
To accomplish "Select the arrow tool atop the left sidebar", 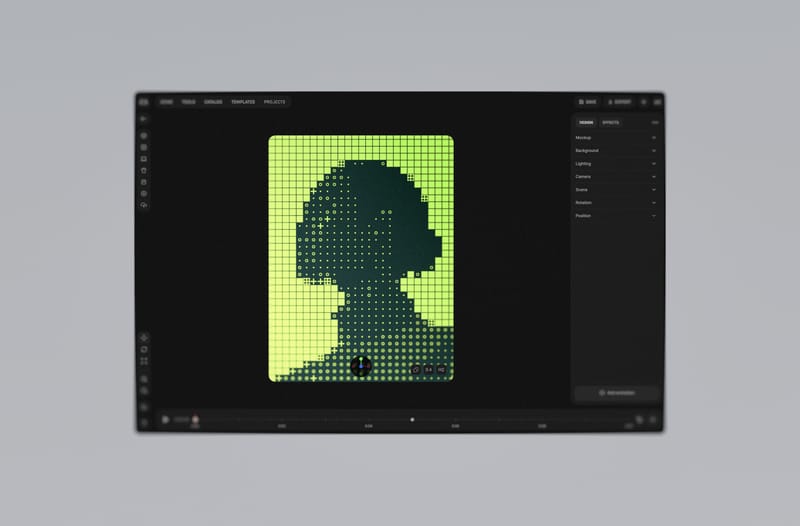I will click(144, 119).
